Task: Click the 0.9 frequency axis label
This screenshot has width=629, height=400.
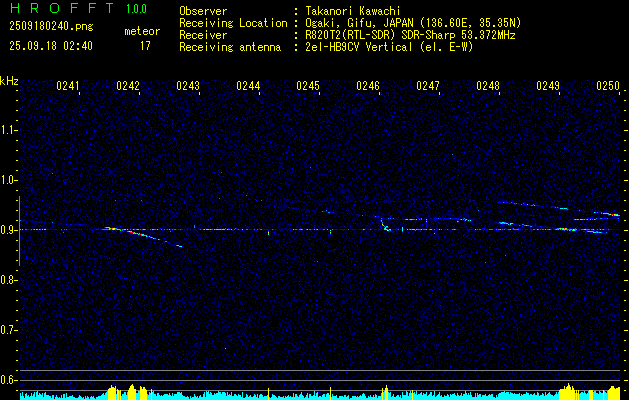Action: click(x=9, y=230)
